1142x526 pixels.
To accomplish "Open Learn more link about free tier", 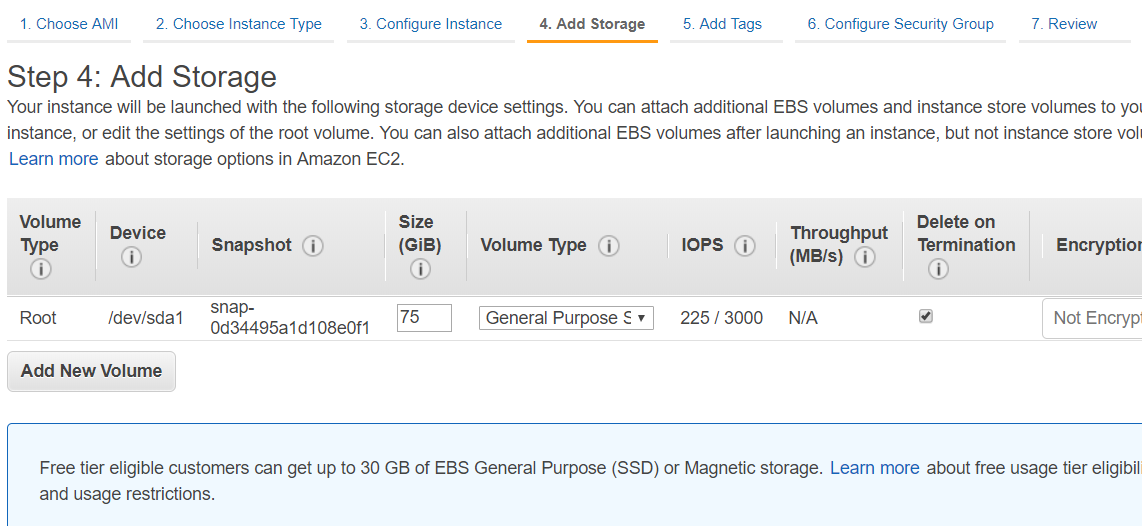I will click(x=875, y=468).
